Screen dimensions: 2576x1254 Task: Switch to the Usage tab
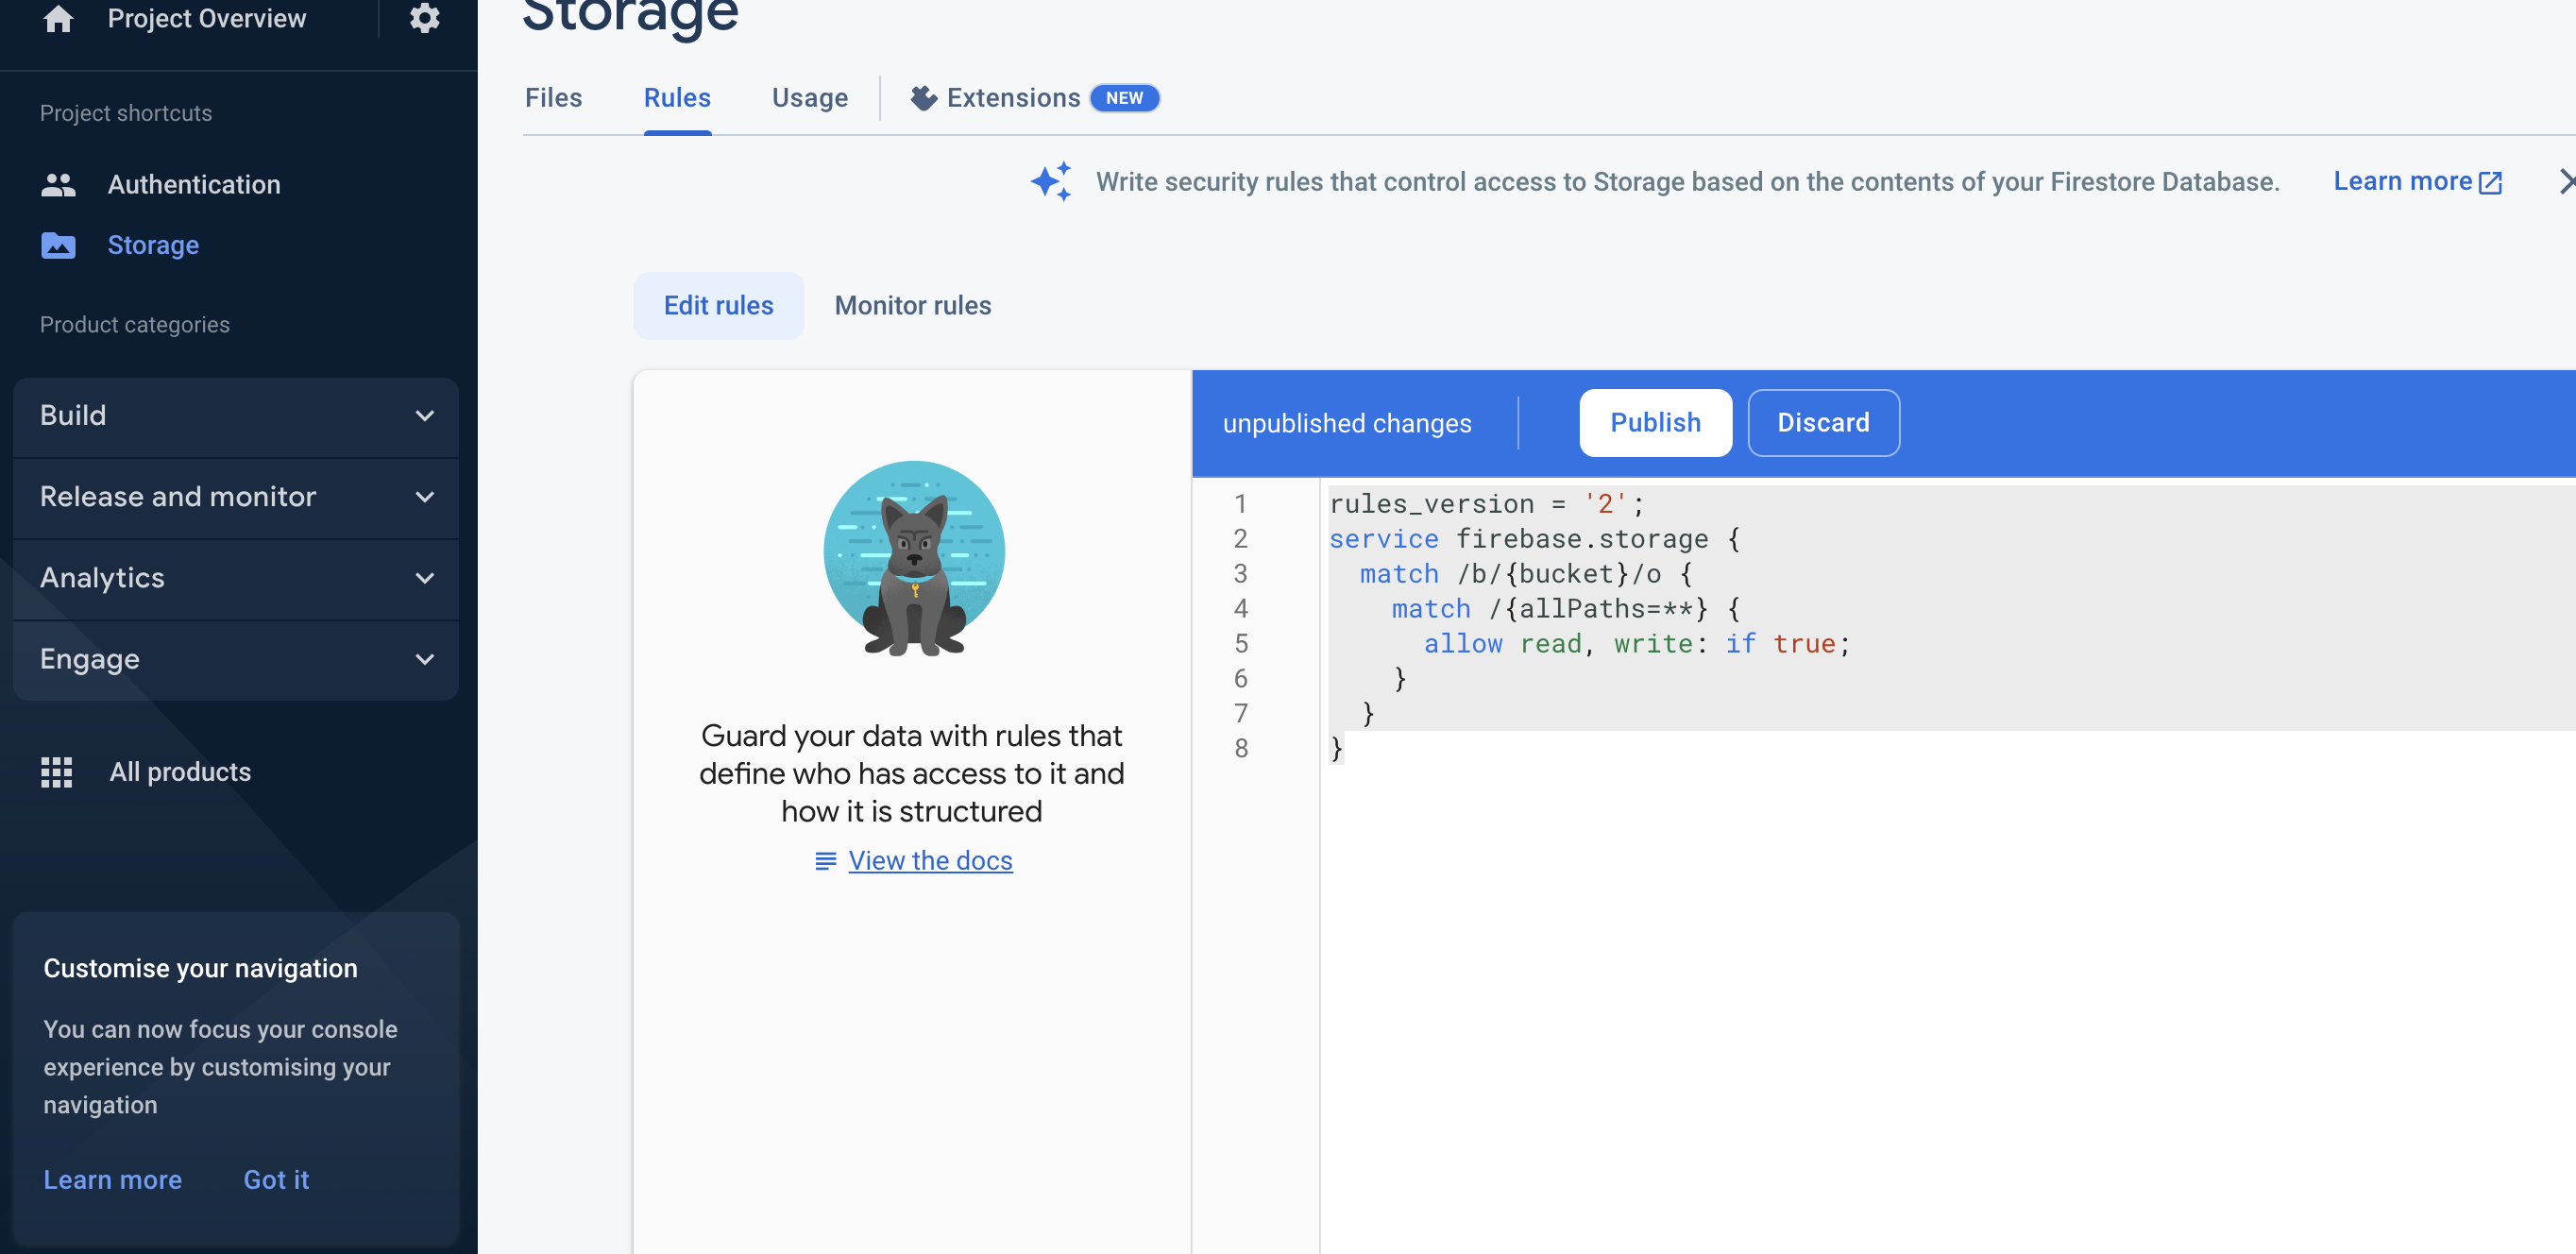(x=809, y=98)
